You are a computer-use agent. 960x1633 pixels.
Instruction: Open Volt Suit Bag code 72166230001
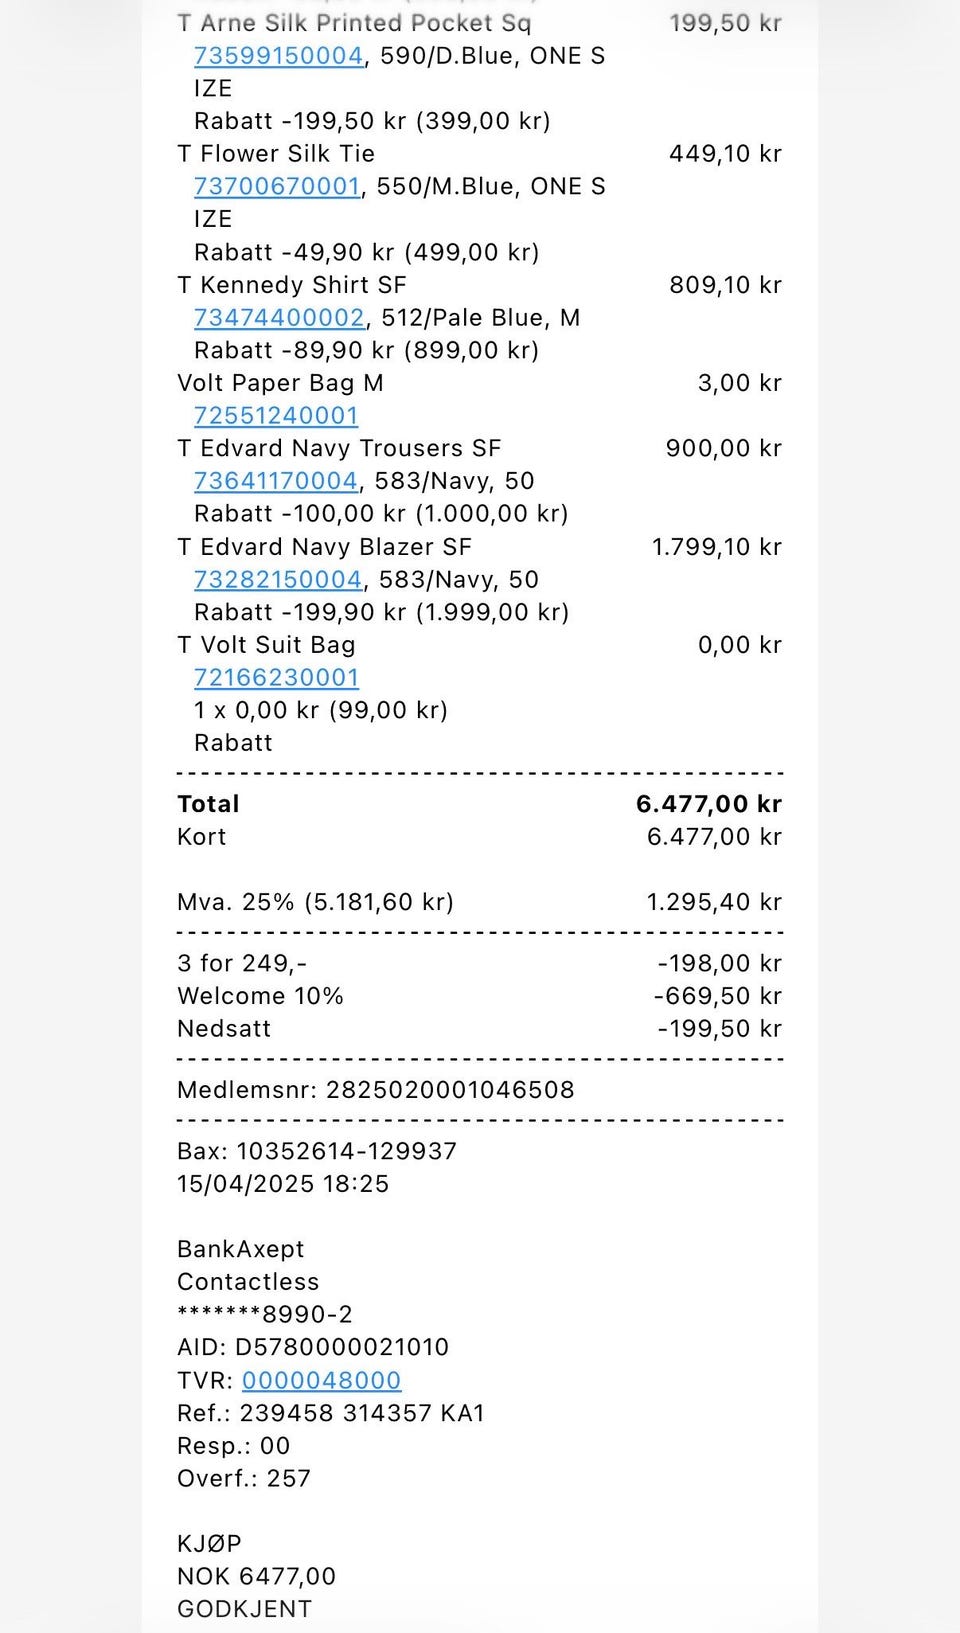(276, 678)
